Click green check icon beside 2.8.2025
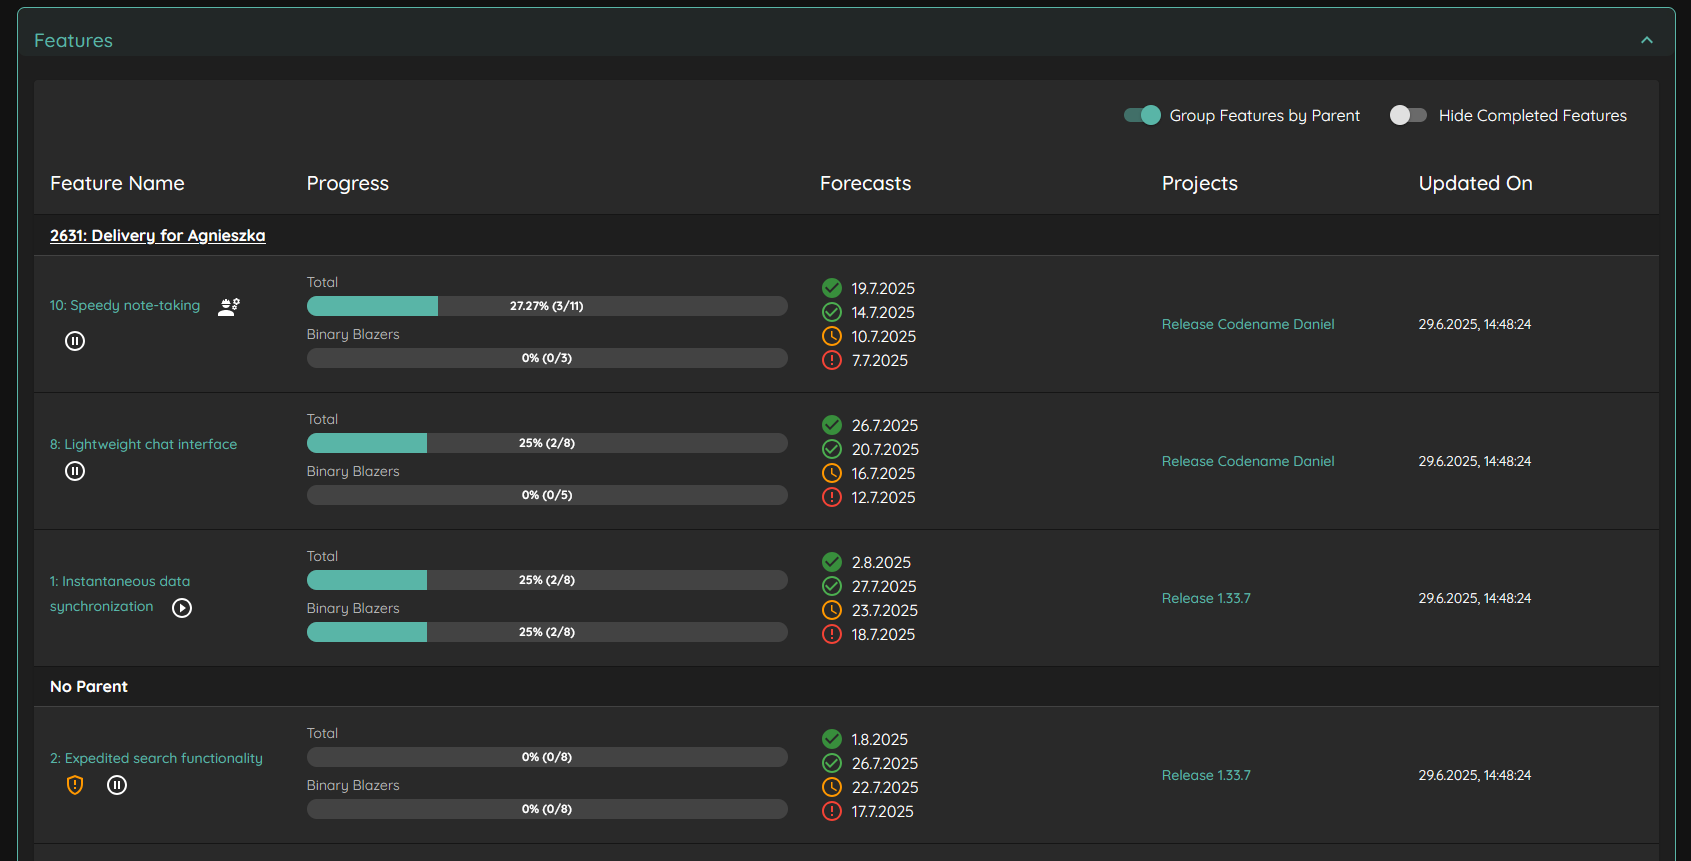Viewport: 1691px width, 861px height. coord(832,562)
